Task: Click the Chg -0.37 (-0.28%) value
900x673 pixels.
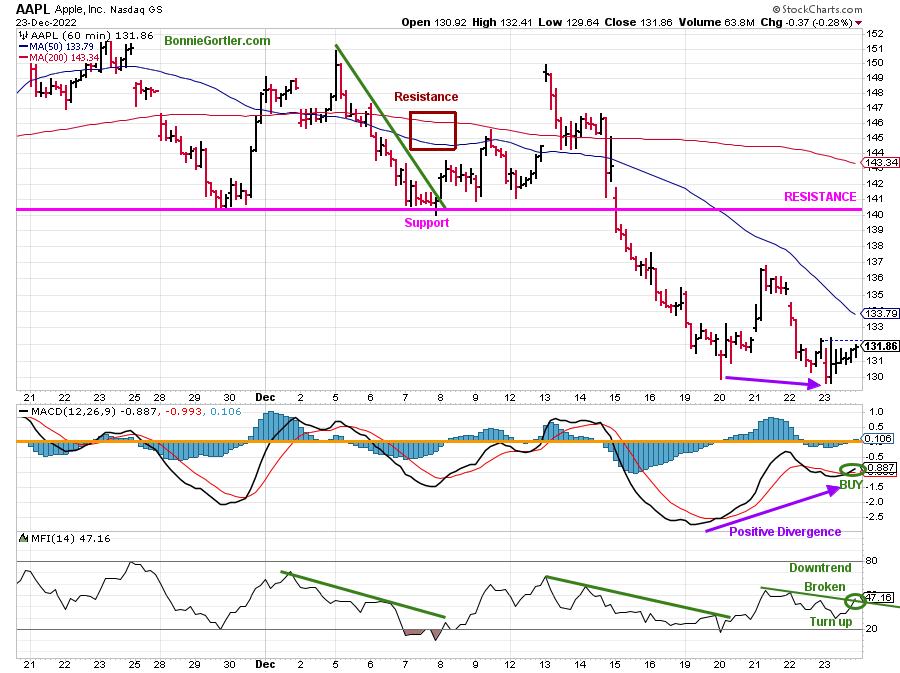Action: coord(806,22)
